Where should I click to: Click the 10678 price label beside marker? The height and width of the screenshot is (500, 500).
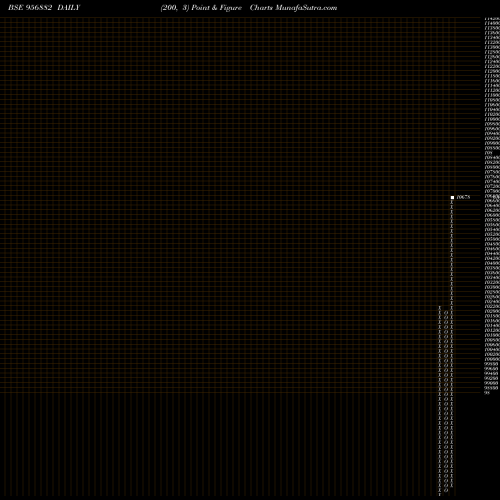463,197
